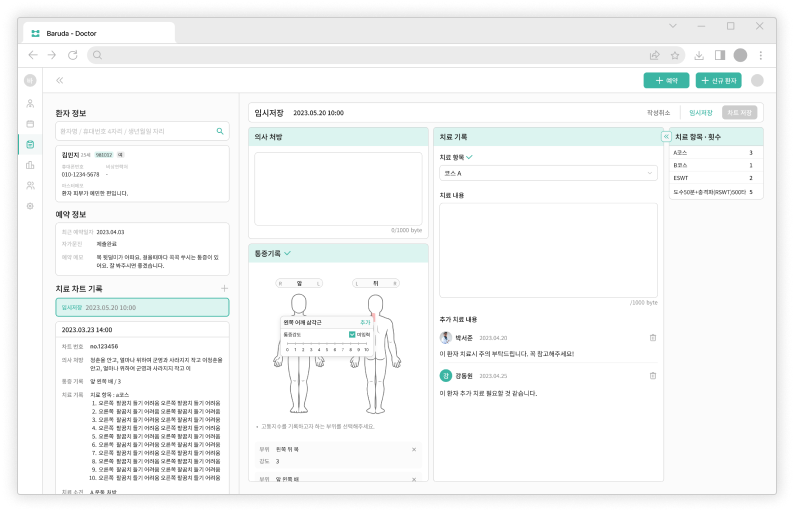The width and height of the screenshot is (794, 512).
Task: Click the round logo at sidebar top
Action: 30,80
